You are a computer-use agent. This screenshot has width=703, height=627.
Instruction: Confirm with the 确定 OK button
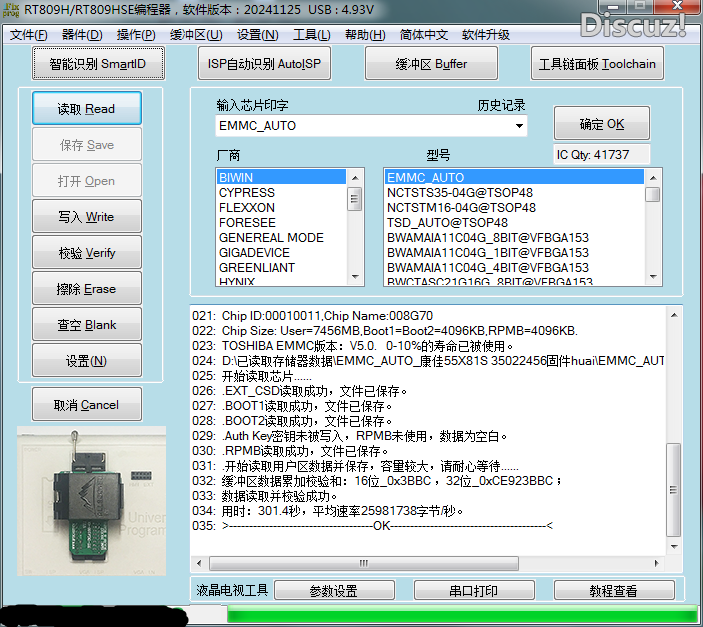tap(602, 123)
